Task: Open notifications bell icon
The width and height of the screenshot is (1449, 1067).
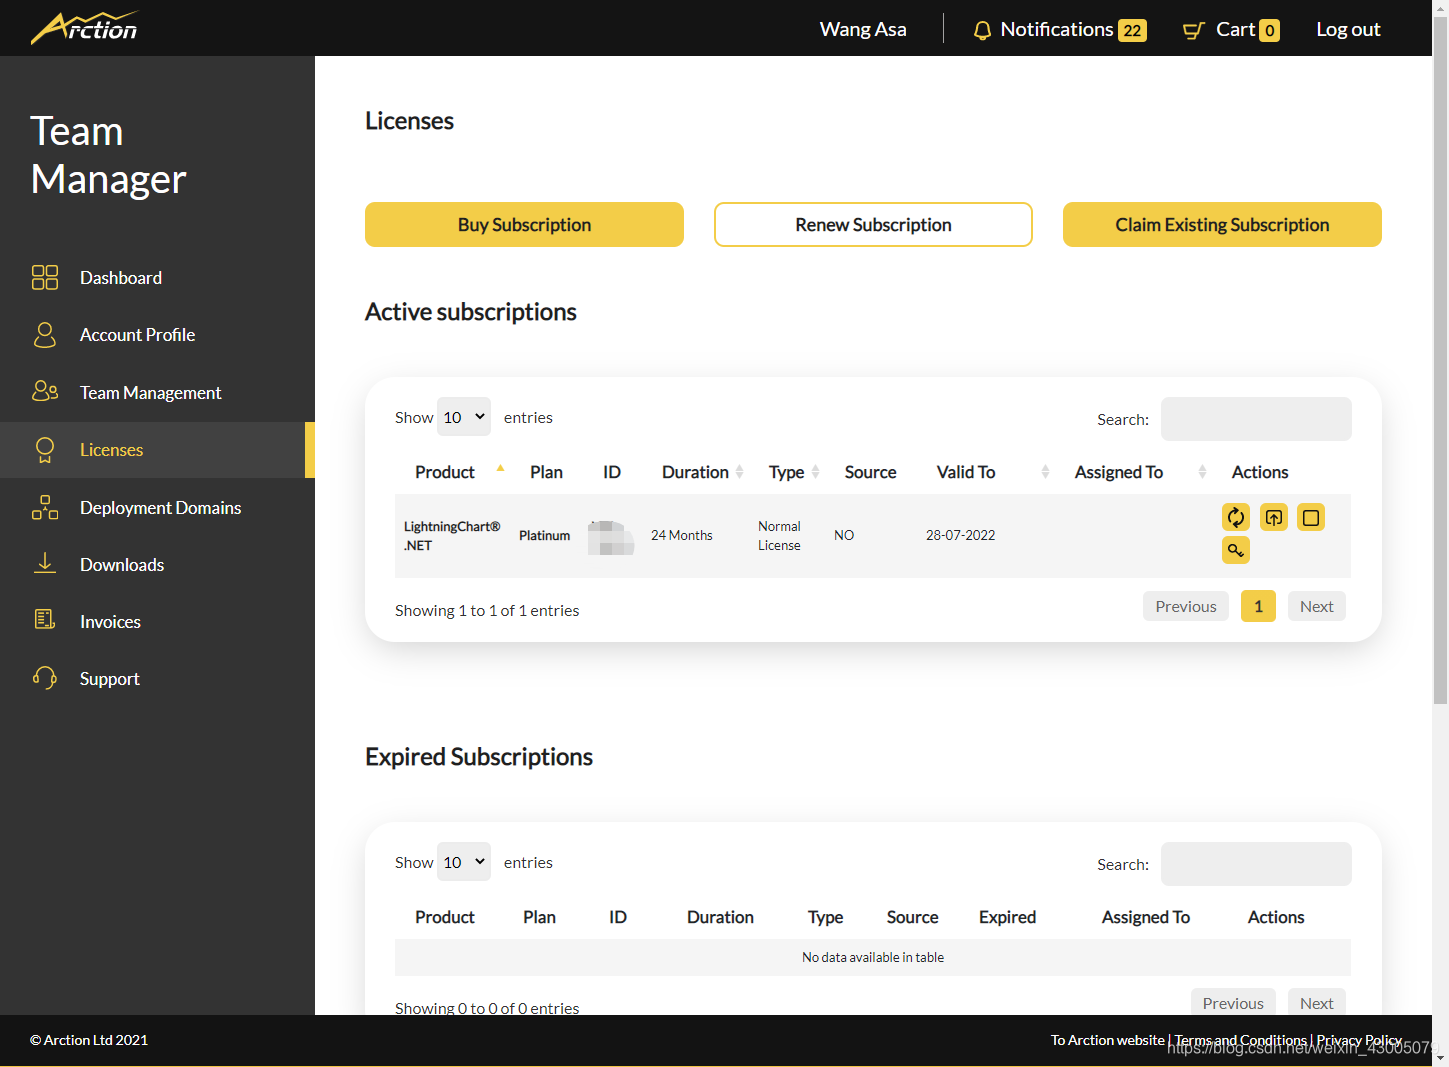Action: pos(982,30)
